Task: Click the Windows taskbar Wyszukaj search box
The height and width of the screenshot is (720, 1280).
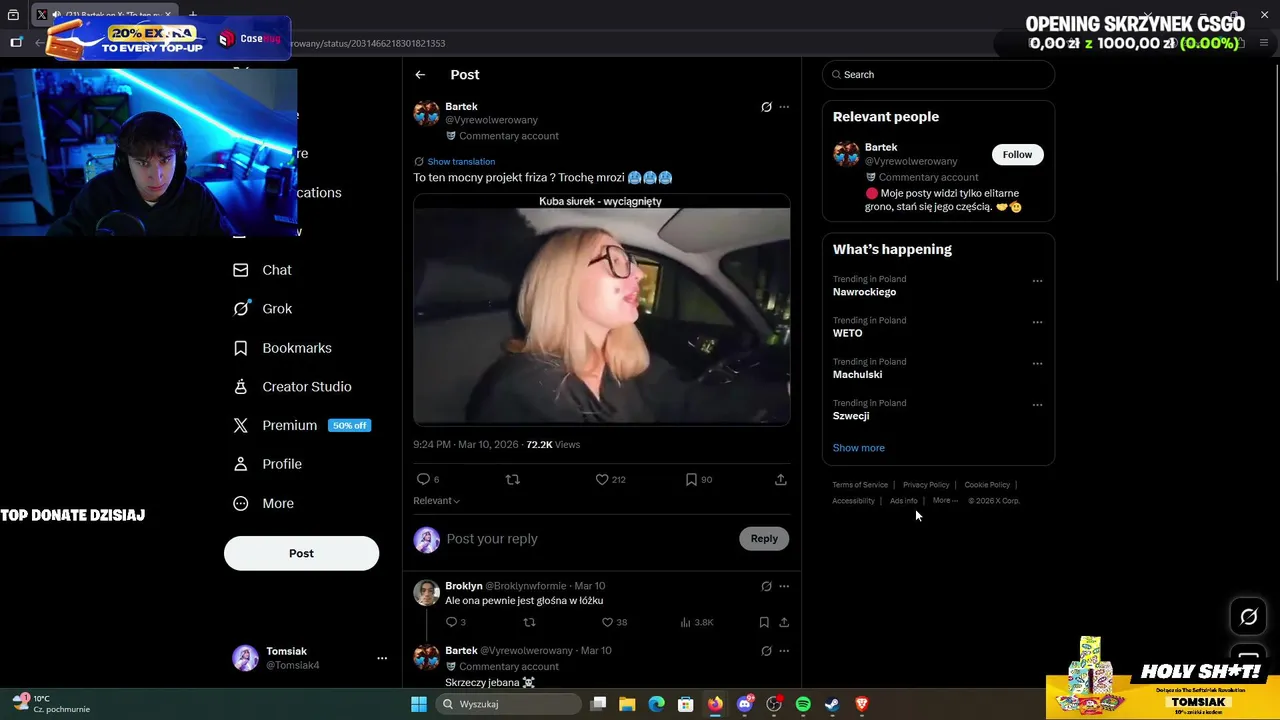Action: click(510, 704)
